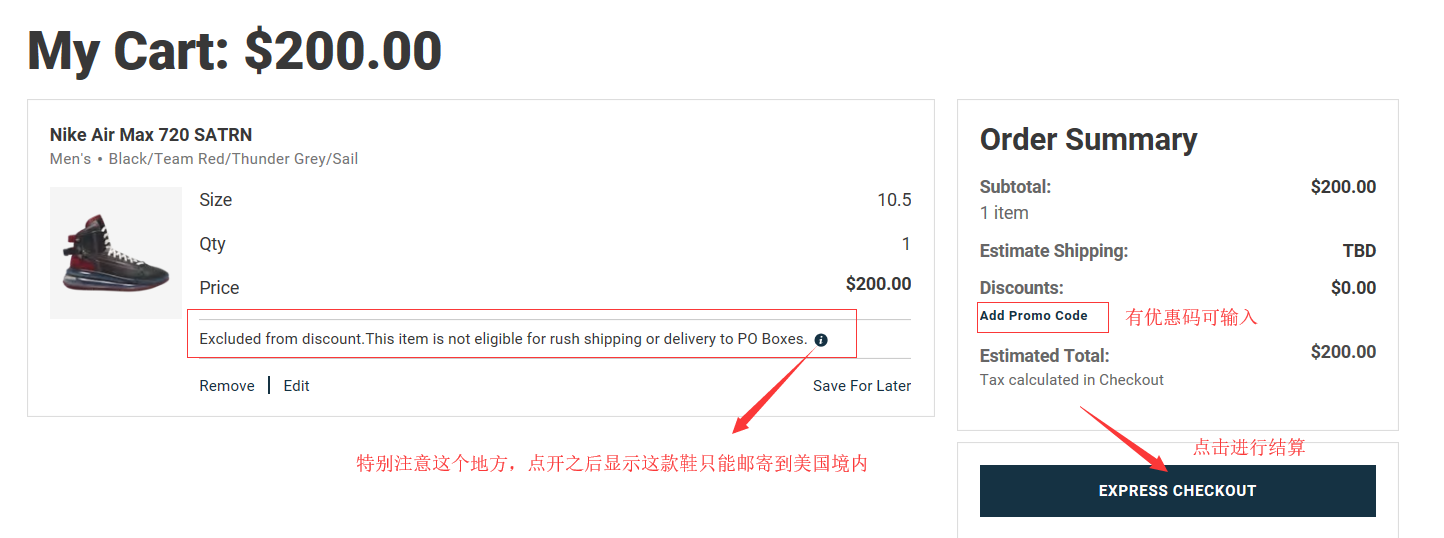Click the 1 item count text
Viewport: 1444px width, 538px height.
point(1004,213)
